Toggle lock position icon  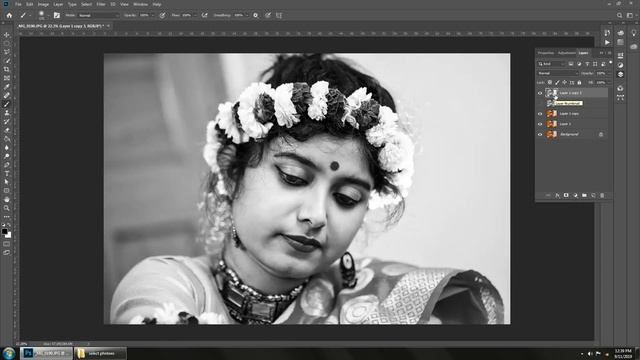pyautogui.click(x=564, y=82)
